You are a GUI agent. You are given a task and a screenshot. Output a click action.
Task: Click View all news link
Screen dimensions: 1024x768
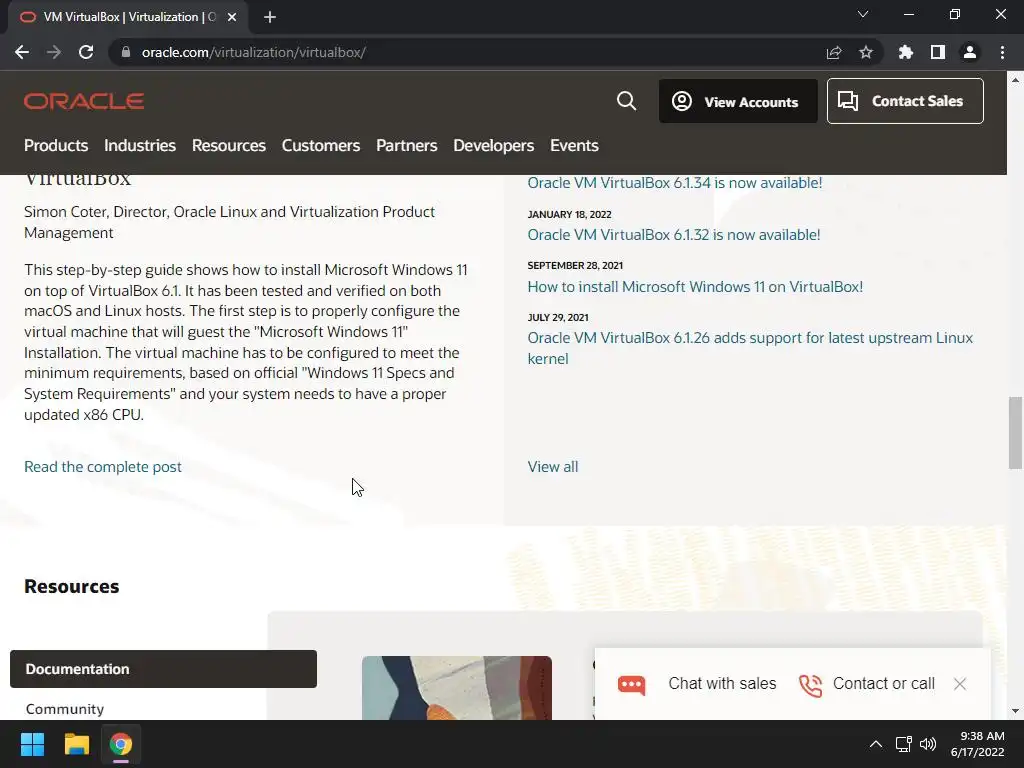pyautogui.click(x=552, y=467)
